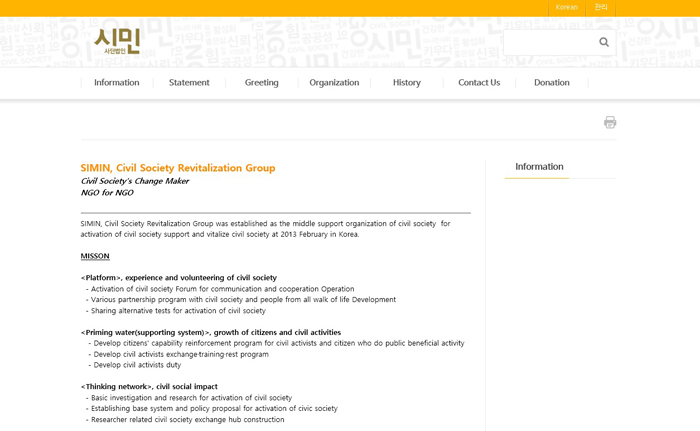This screenshot has width=700, height=431.
Task: Open the Greeting menu item
Action: tap(262, 83)
